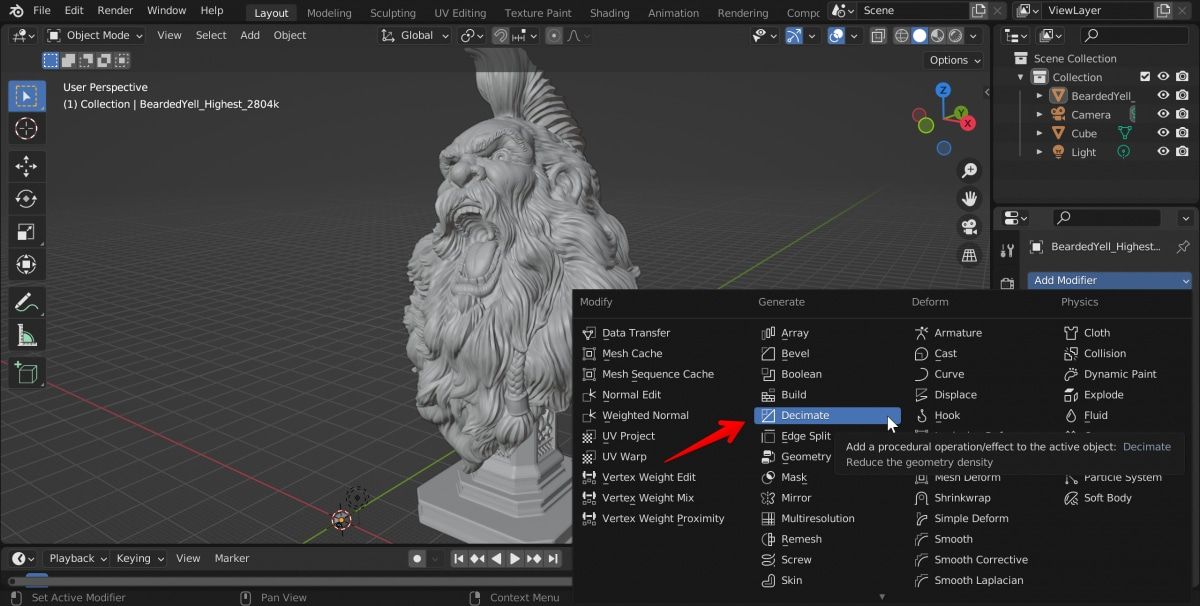Viewport: 1200px width, 606px height.
Task: Hide the Light object in the outliner
Action: pyautogui.click(x=1162, y=152)
